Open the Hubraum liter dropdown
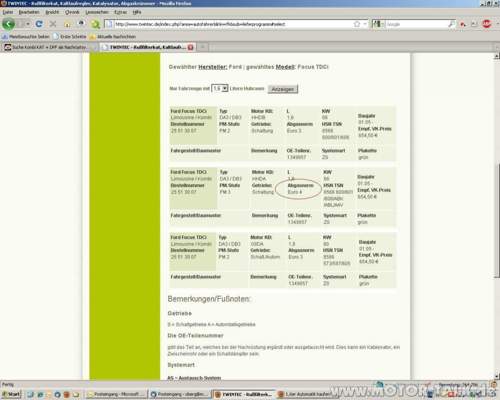Viewport: 500px width, 400px height. 220,88
